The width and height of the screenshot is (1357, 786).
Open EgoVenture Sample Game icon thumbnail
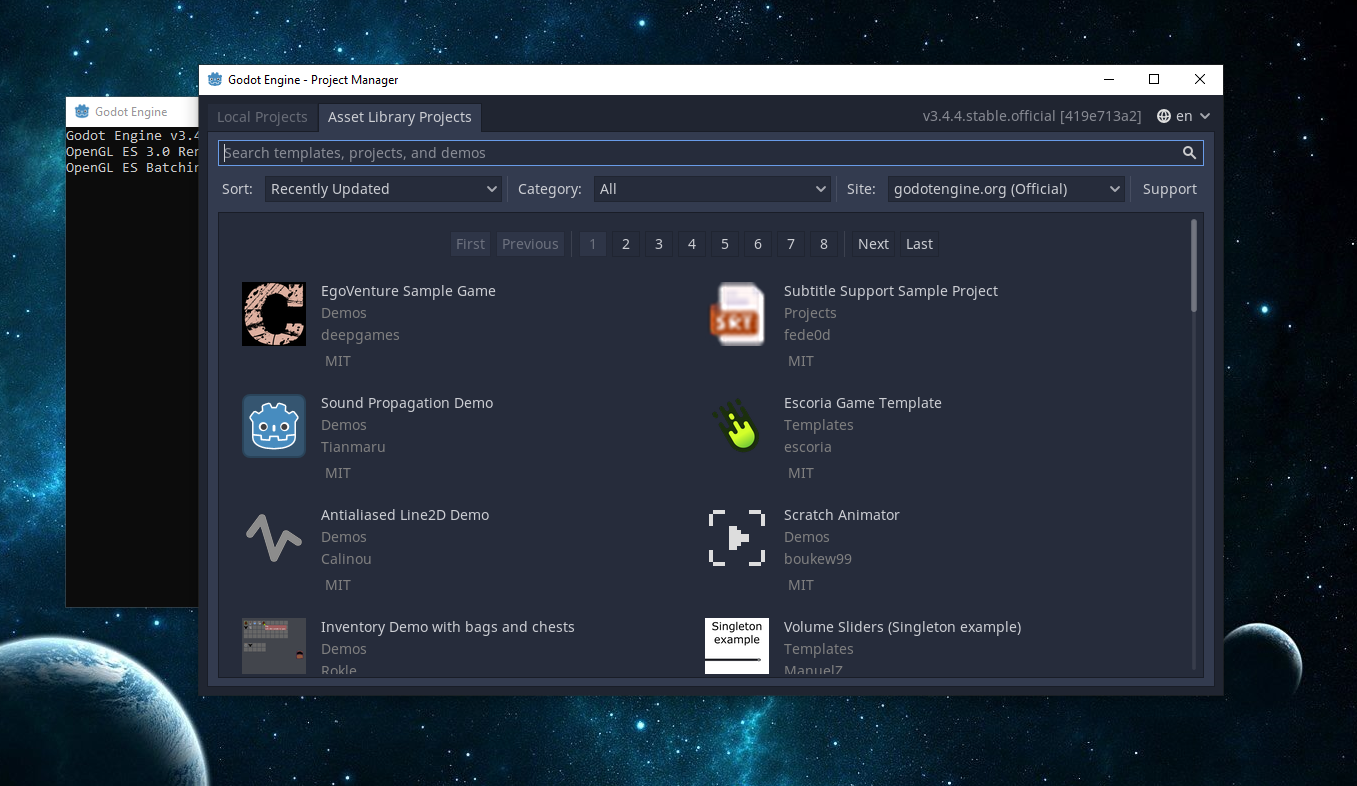pos(274,314)
